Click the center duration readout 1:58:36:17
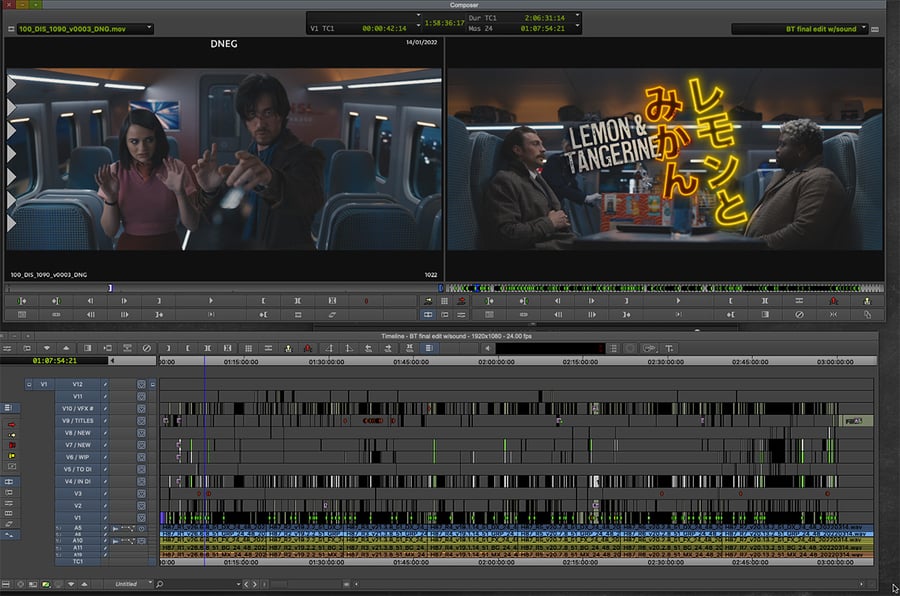 444,23
